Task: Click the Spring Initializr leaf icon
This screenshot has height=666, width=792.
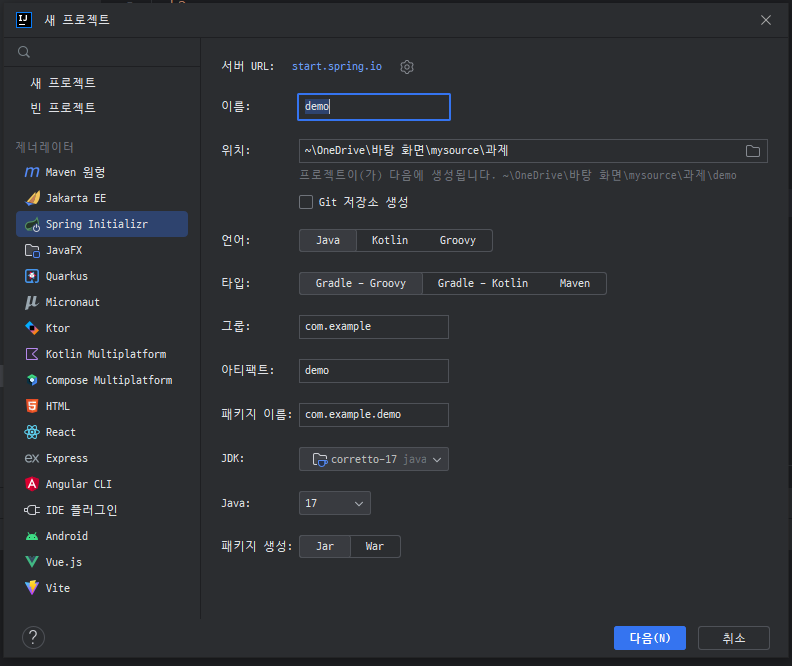Action: (x=32, y=224)
